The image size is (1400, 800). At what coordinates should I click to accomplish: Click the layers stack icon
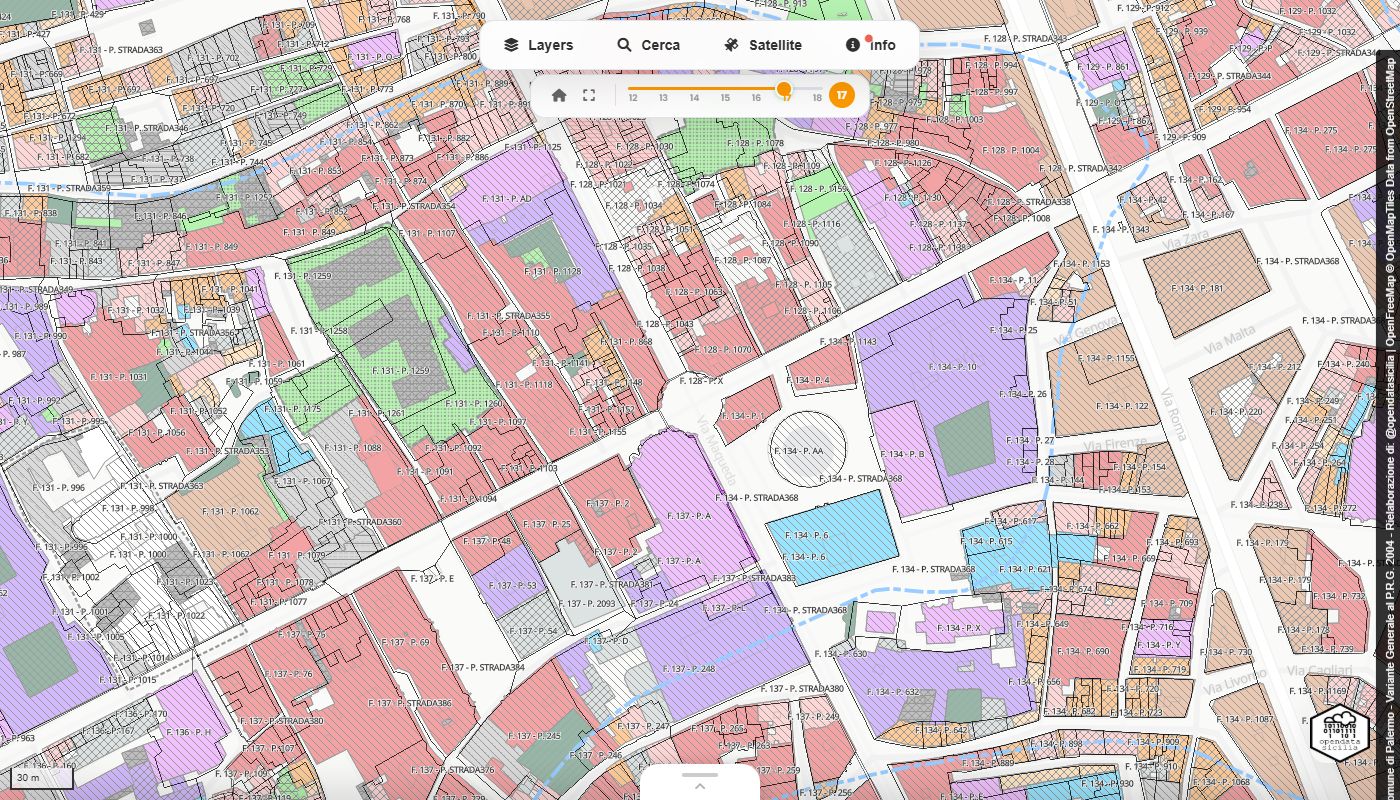[511, 45]
